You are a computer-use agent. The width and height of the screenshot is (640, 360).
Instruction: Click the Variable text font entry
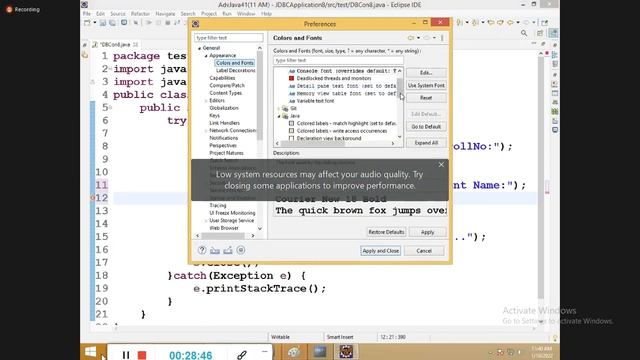tap(315, 101)
